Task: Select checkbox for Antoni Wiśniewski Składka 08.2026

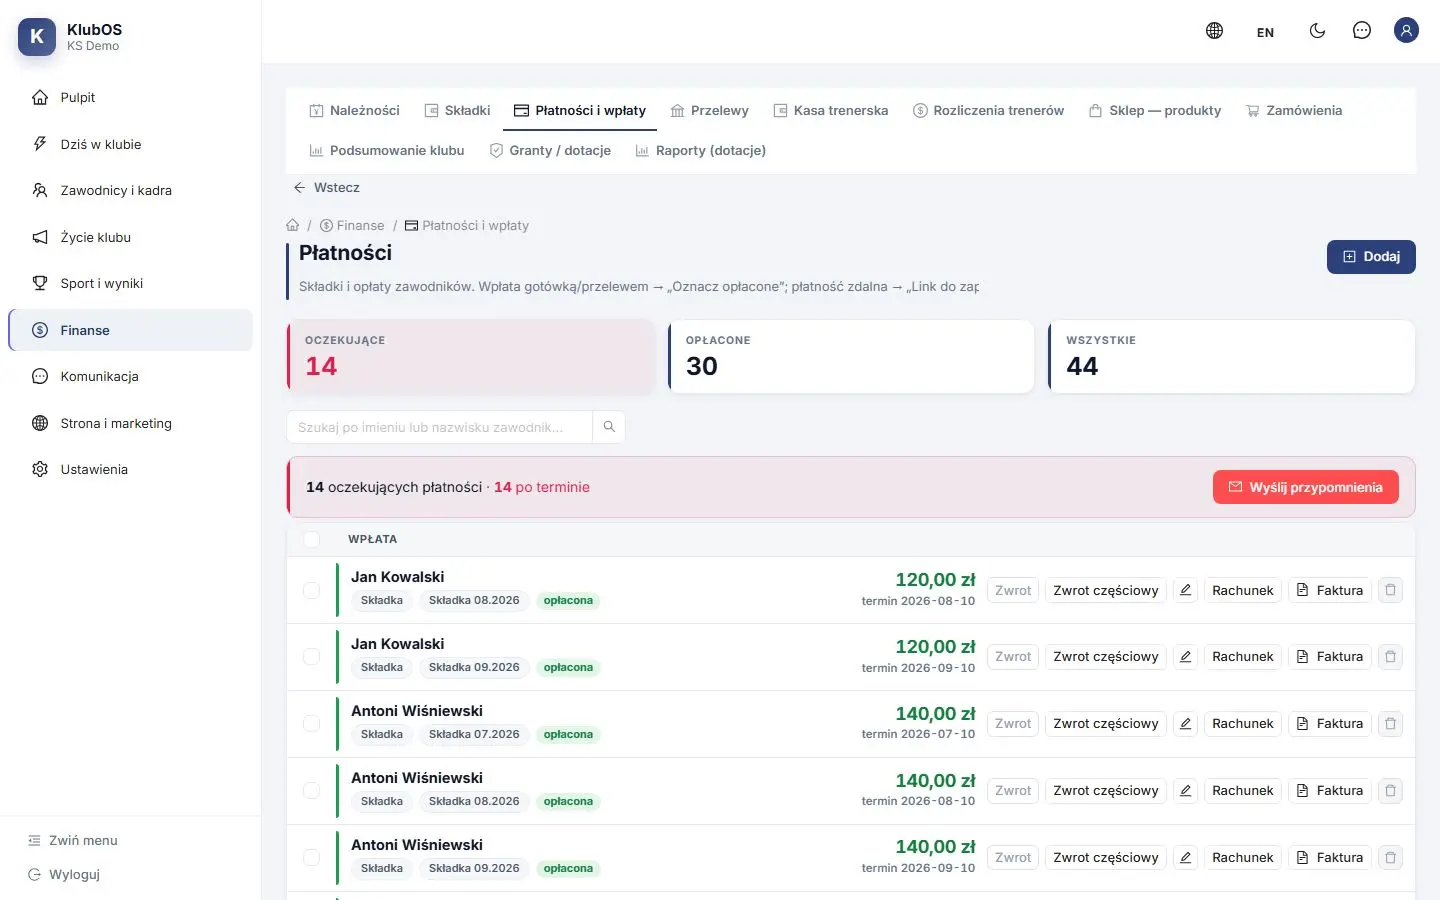Action: pos(311,791)
